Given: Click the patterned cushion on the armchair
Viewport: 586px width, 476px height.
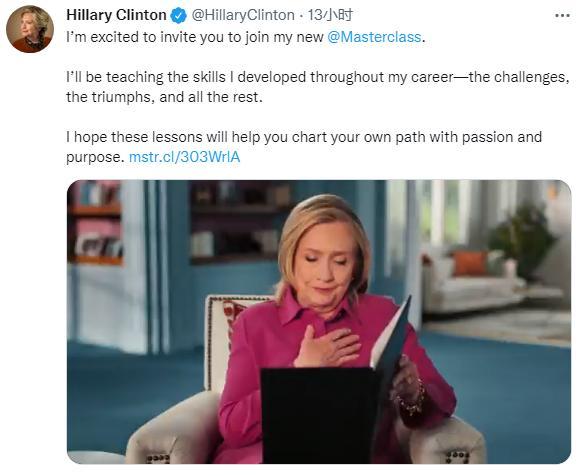Looking at the screenshot, I should coord(230,318).
